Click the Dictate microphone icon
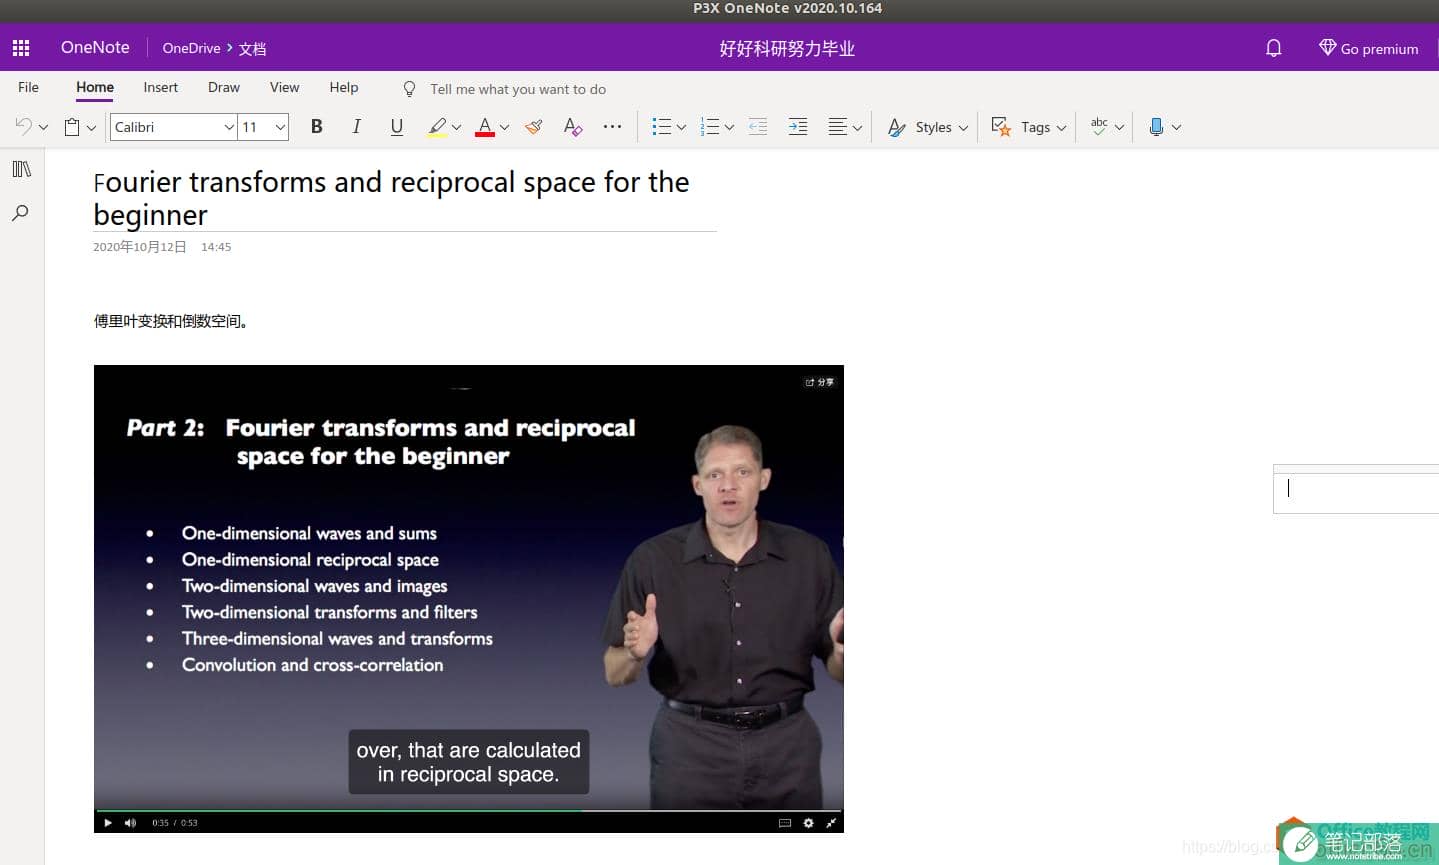The image size is (1439, 865). pyautogui.click(x=1156, y=127)
